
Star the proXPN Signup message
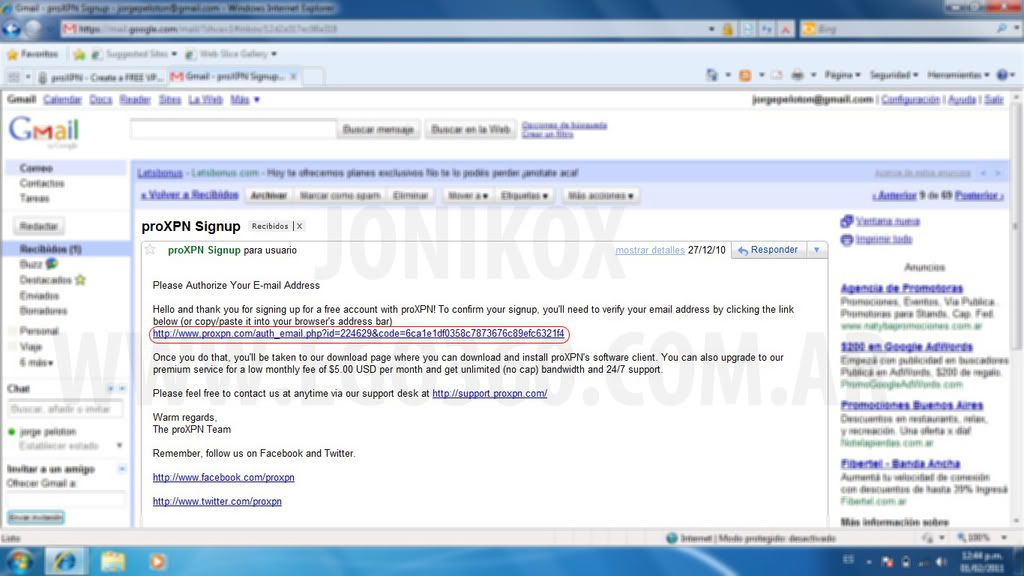click(150, 250)
